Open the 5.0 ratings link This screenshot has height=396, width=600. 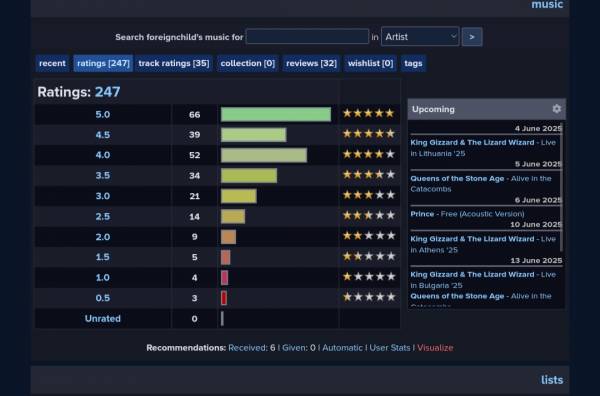point(103,114)
